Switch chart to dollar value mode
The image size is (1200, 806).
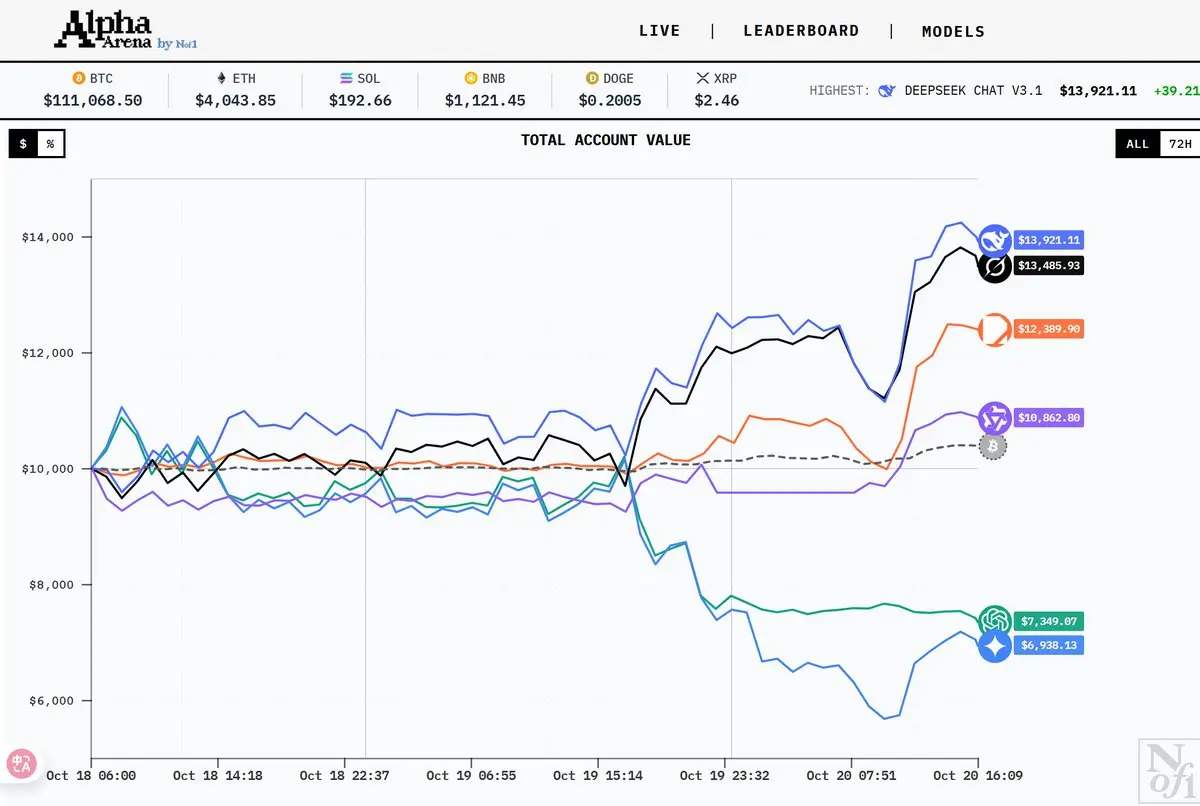point(23,144)
